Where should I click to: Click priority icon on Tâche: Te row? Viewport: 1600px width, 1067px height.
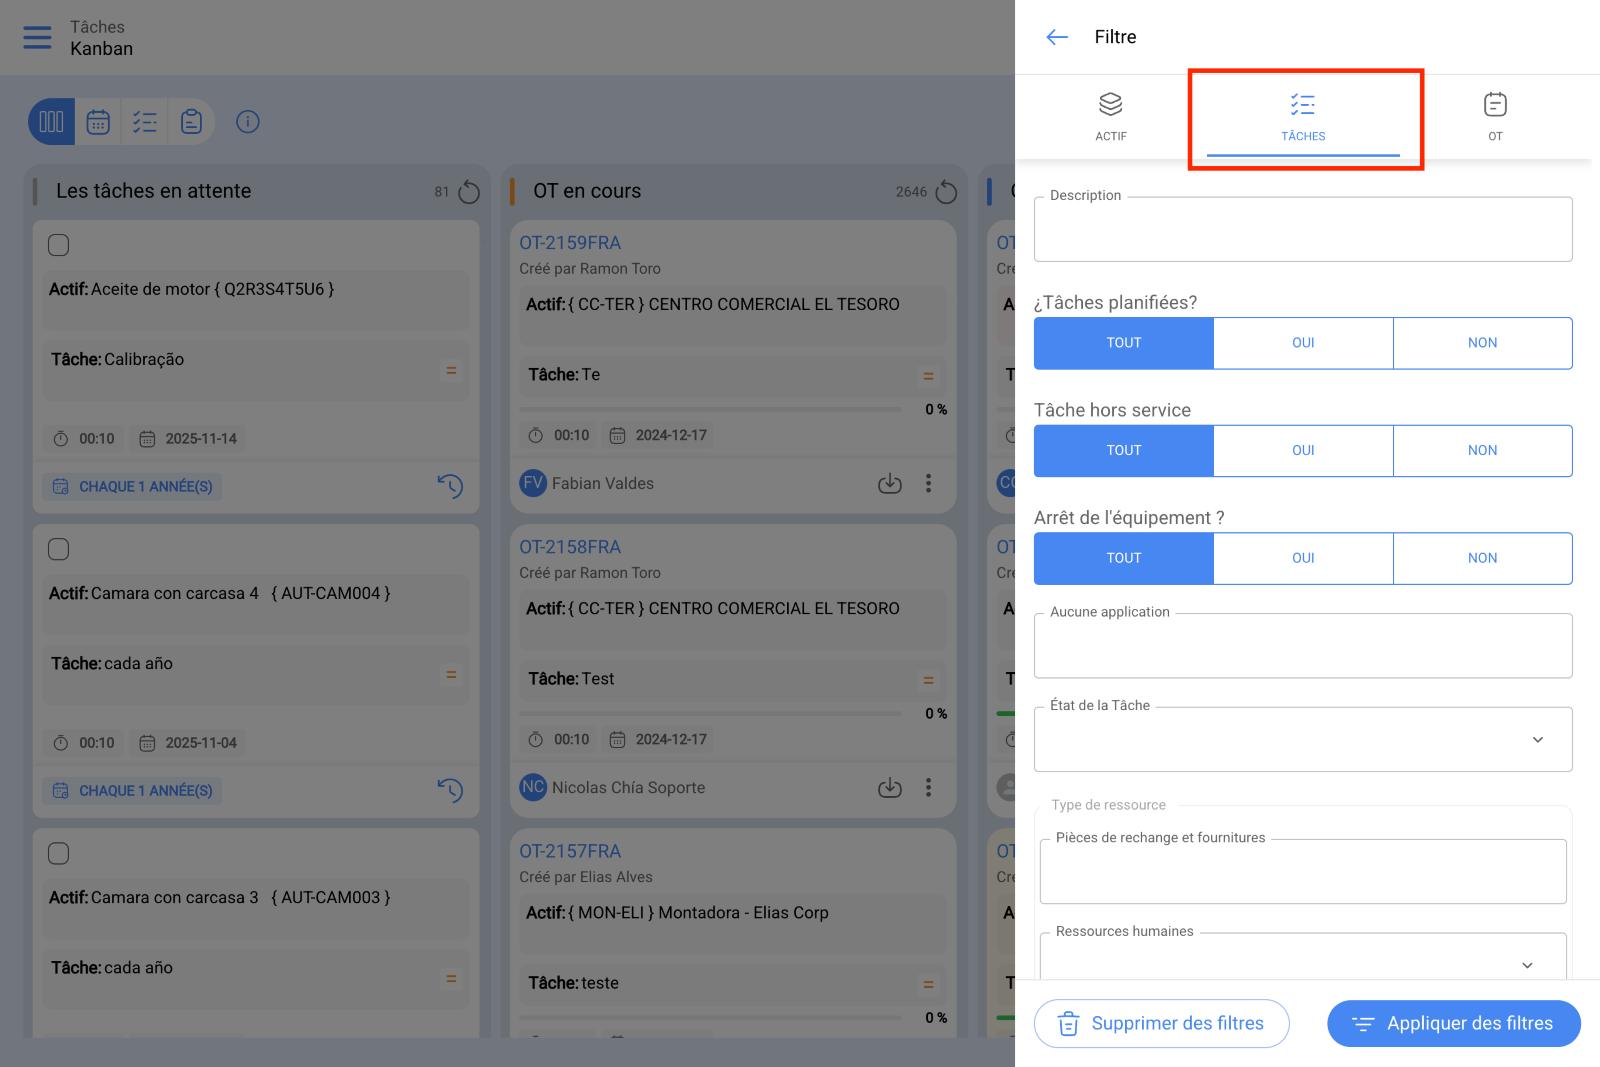(928, 377)
